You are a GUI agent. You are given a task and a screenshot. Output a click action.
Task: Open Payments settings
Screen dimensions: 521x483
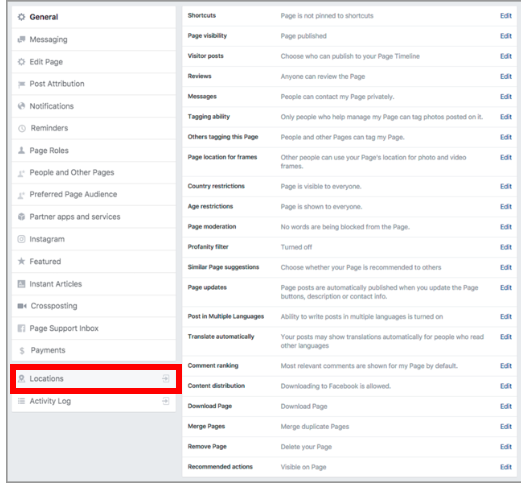coord(94,350)
